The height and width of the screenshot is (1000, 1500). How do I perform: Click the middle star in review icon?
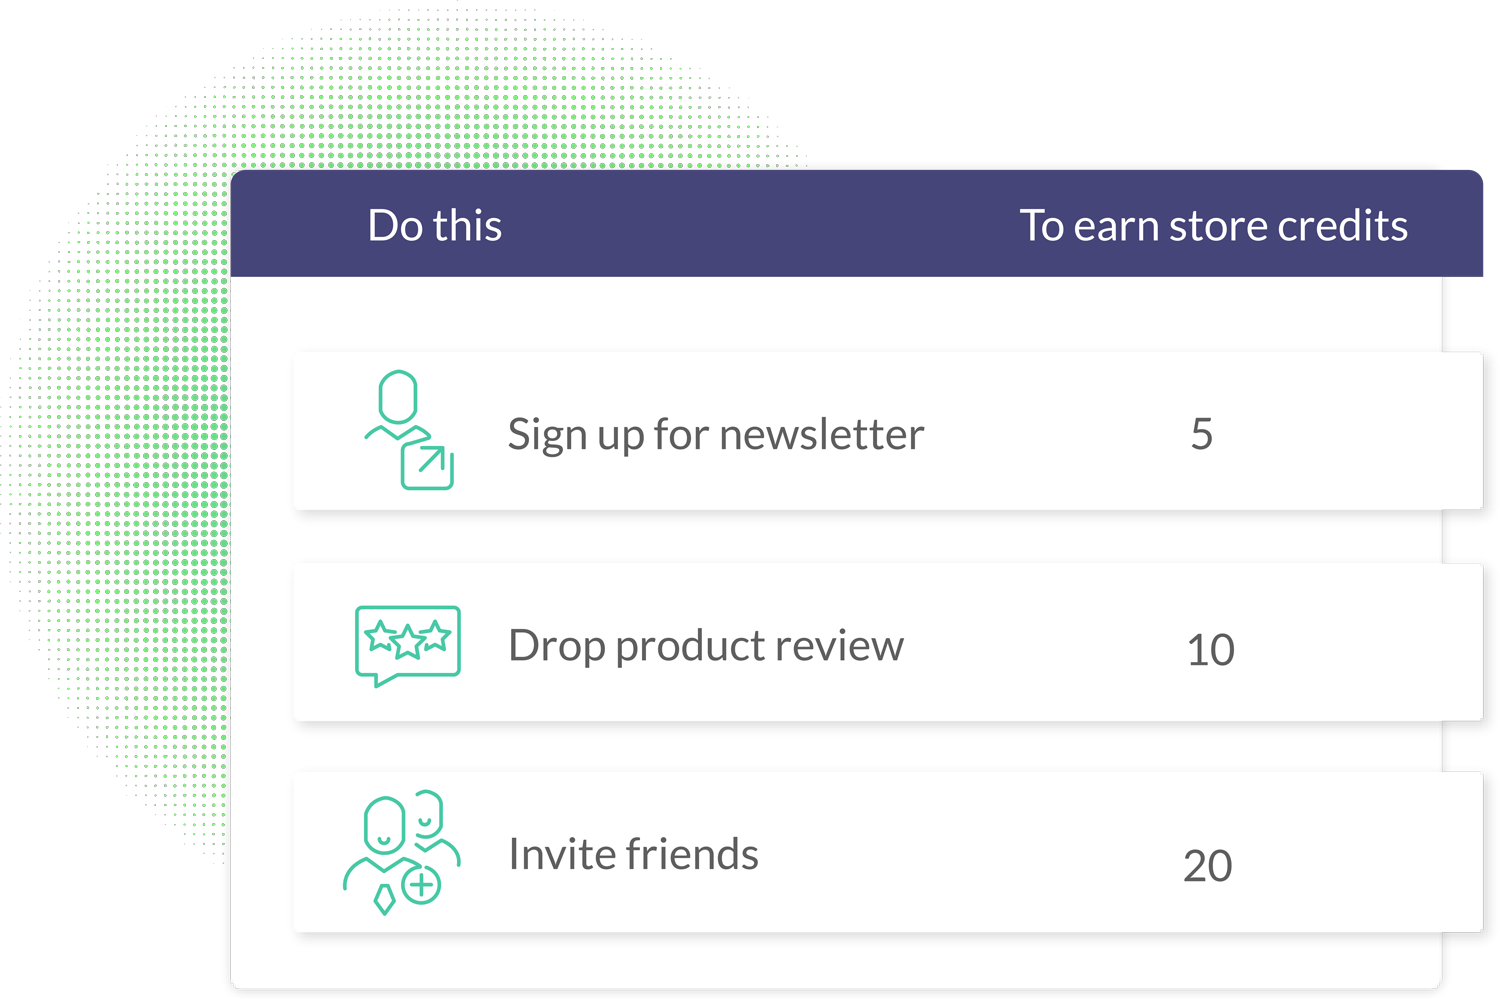407,641
